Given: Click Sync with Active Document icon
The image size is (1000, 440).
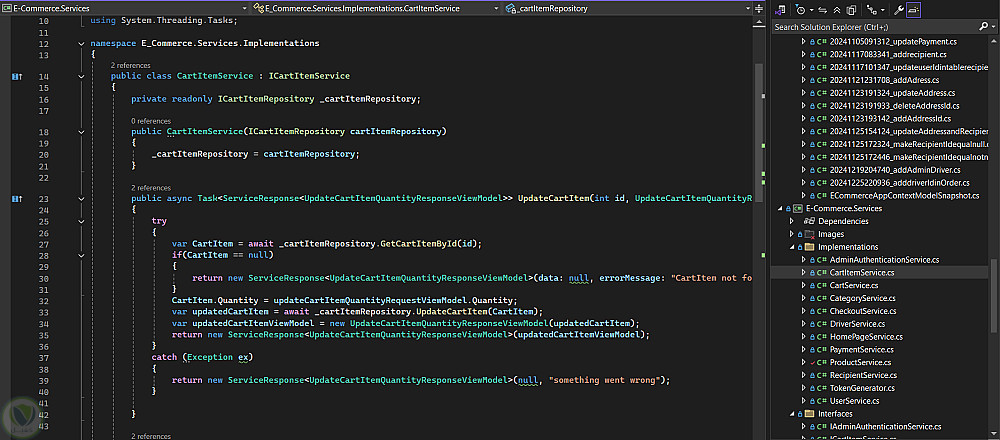Looking at the screenshot, I should click(823, 10).
